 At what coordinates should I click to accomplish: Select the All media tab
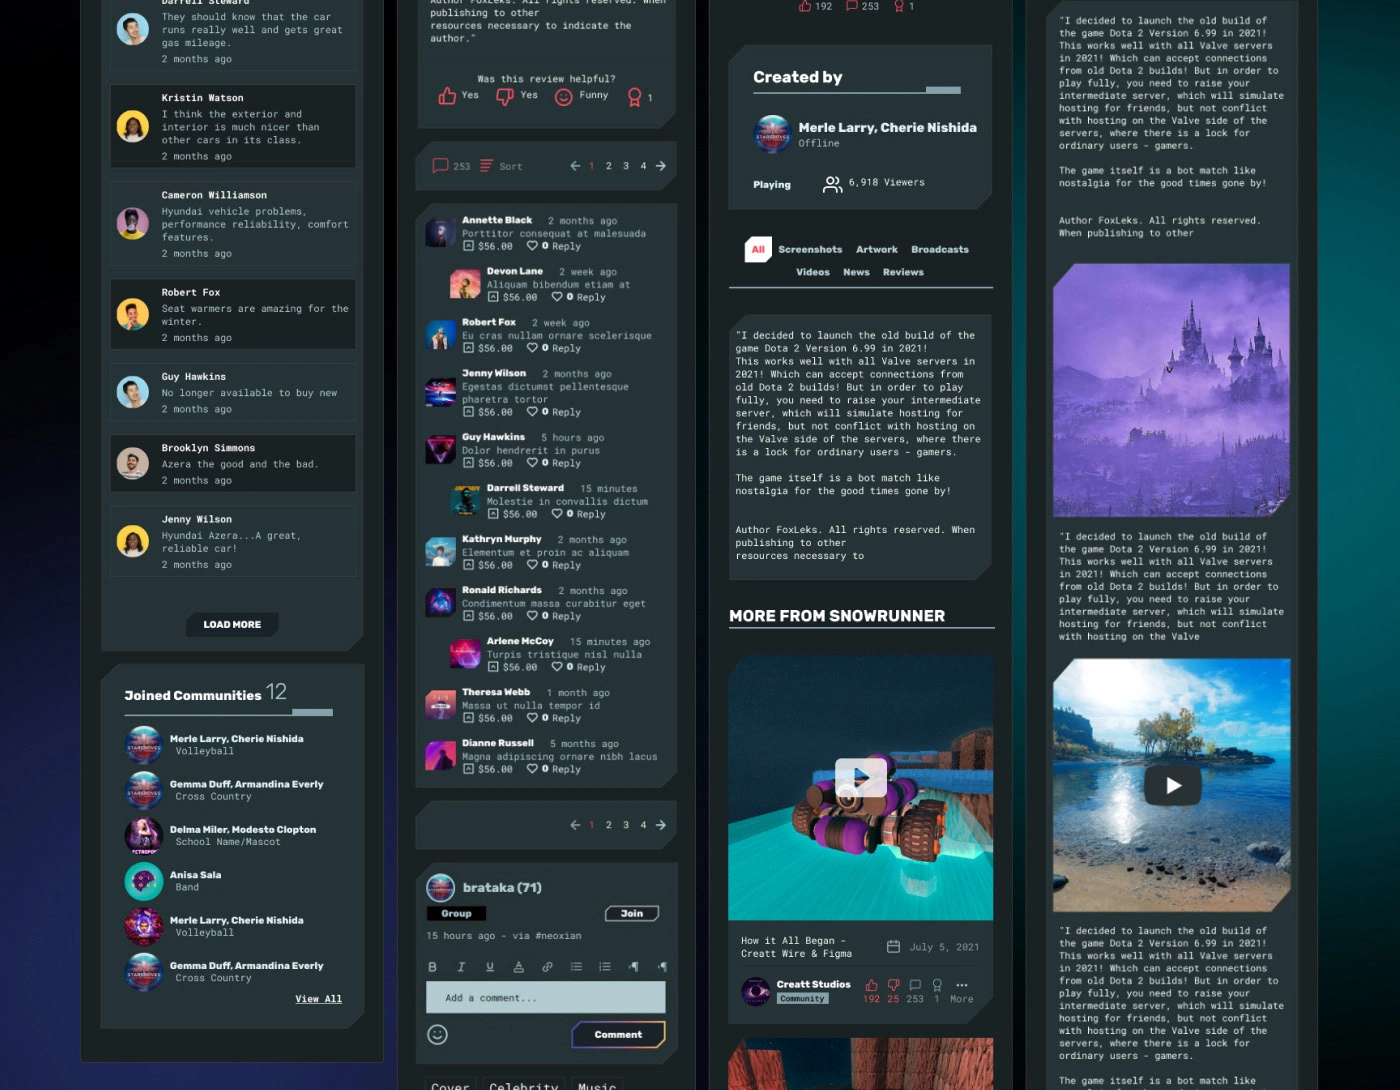(758, 250)
